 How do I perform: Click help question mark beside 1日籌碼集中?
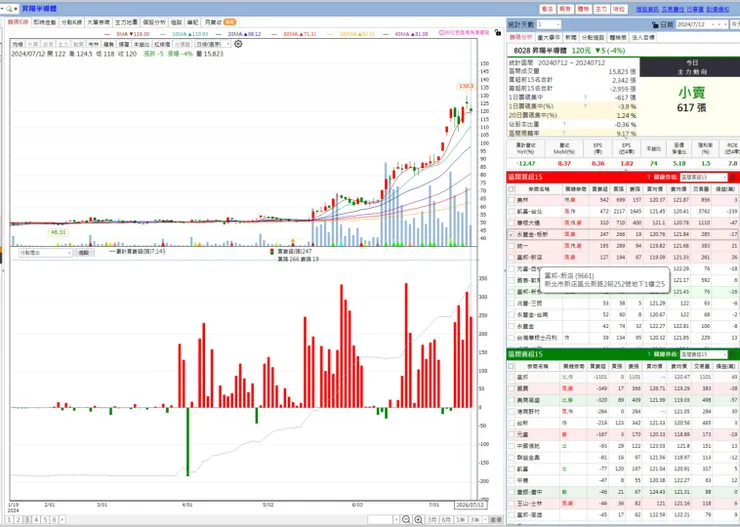click(585, 97)
